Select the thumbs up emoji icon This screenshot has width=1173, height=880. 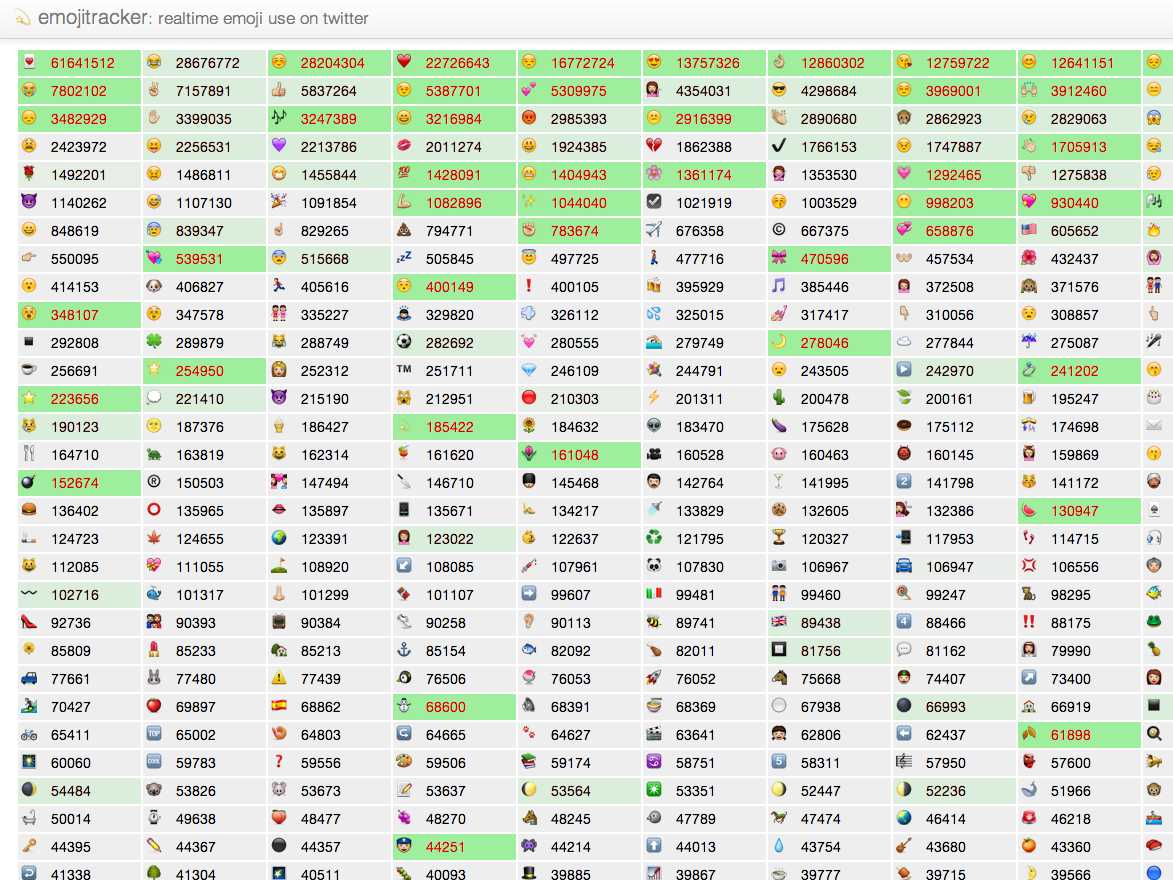(279, 90)
